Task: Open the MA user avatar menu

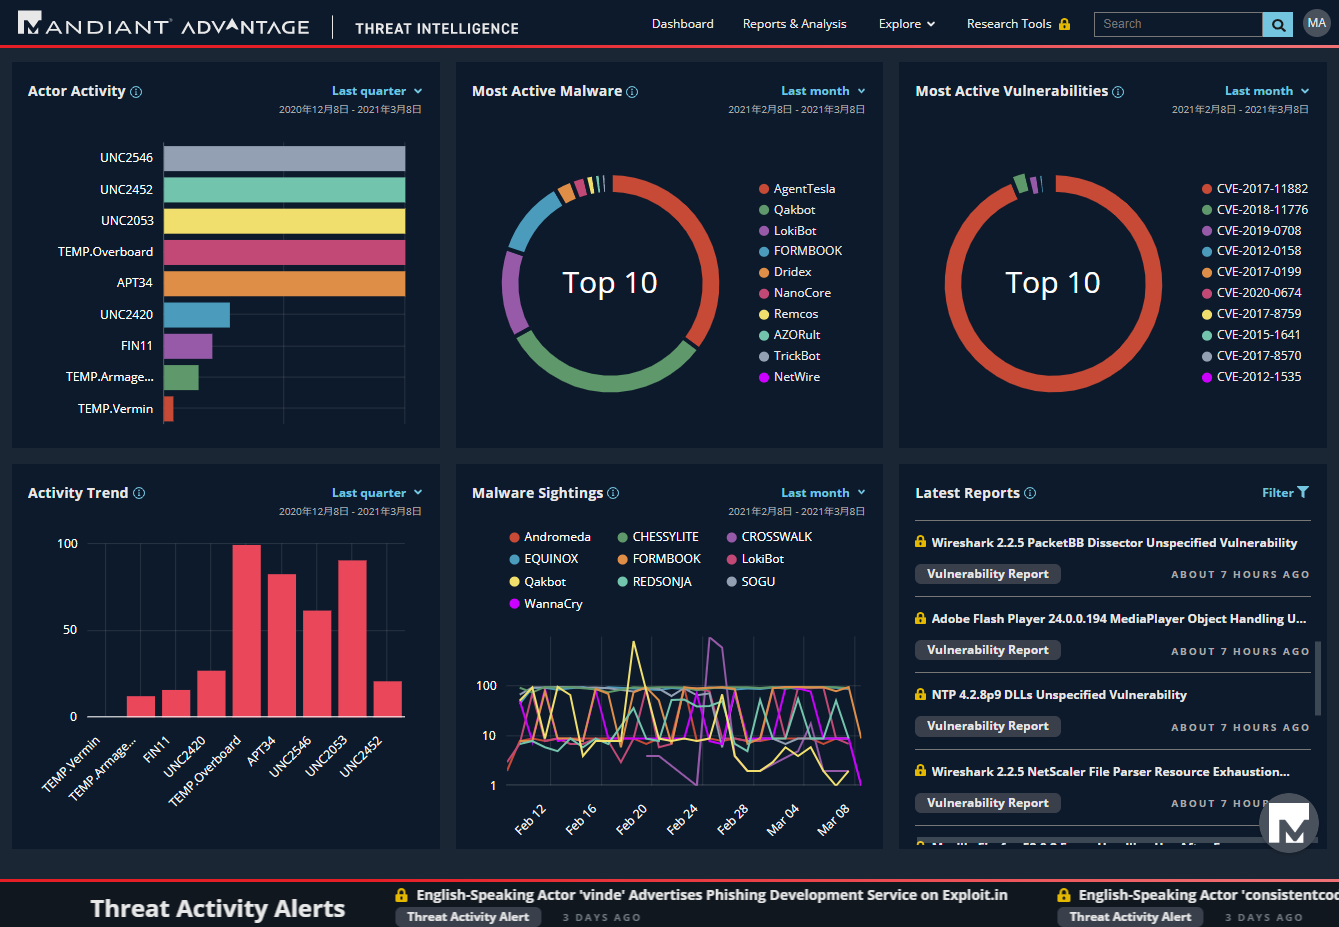Action: click(x=1316, y=24)
